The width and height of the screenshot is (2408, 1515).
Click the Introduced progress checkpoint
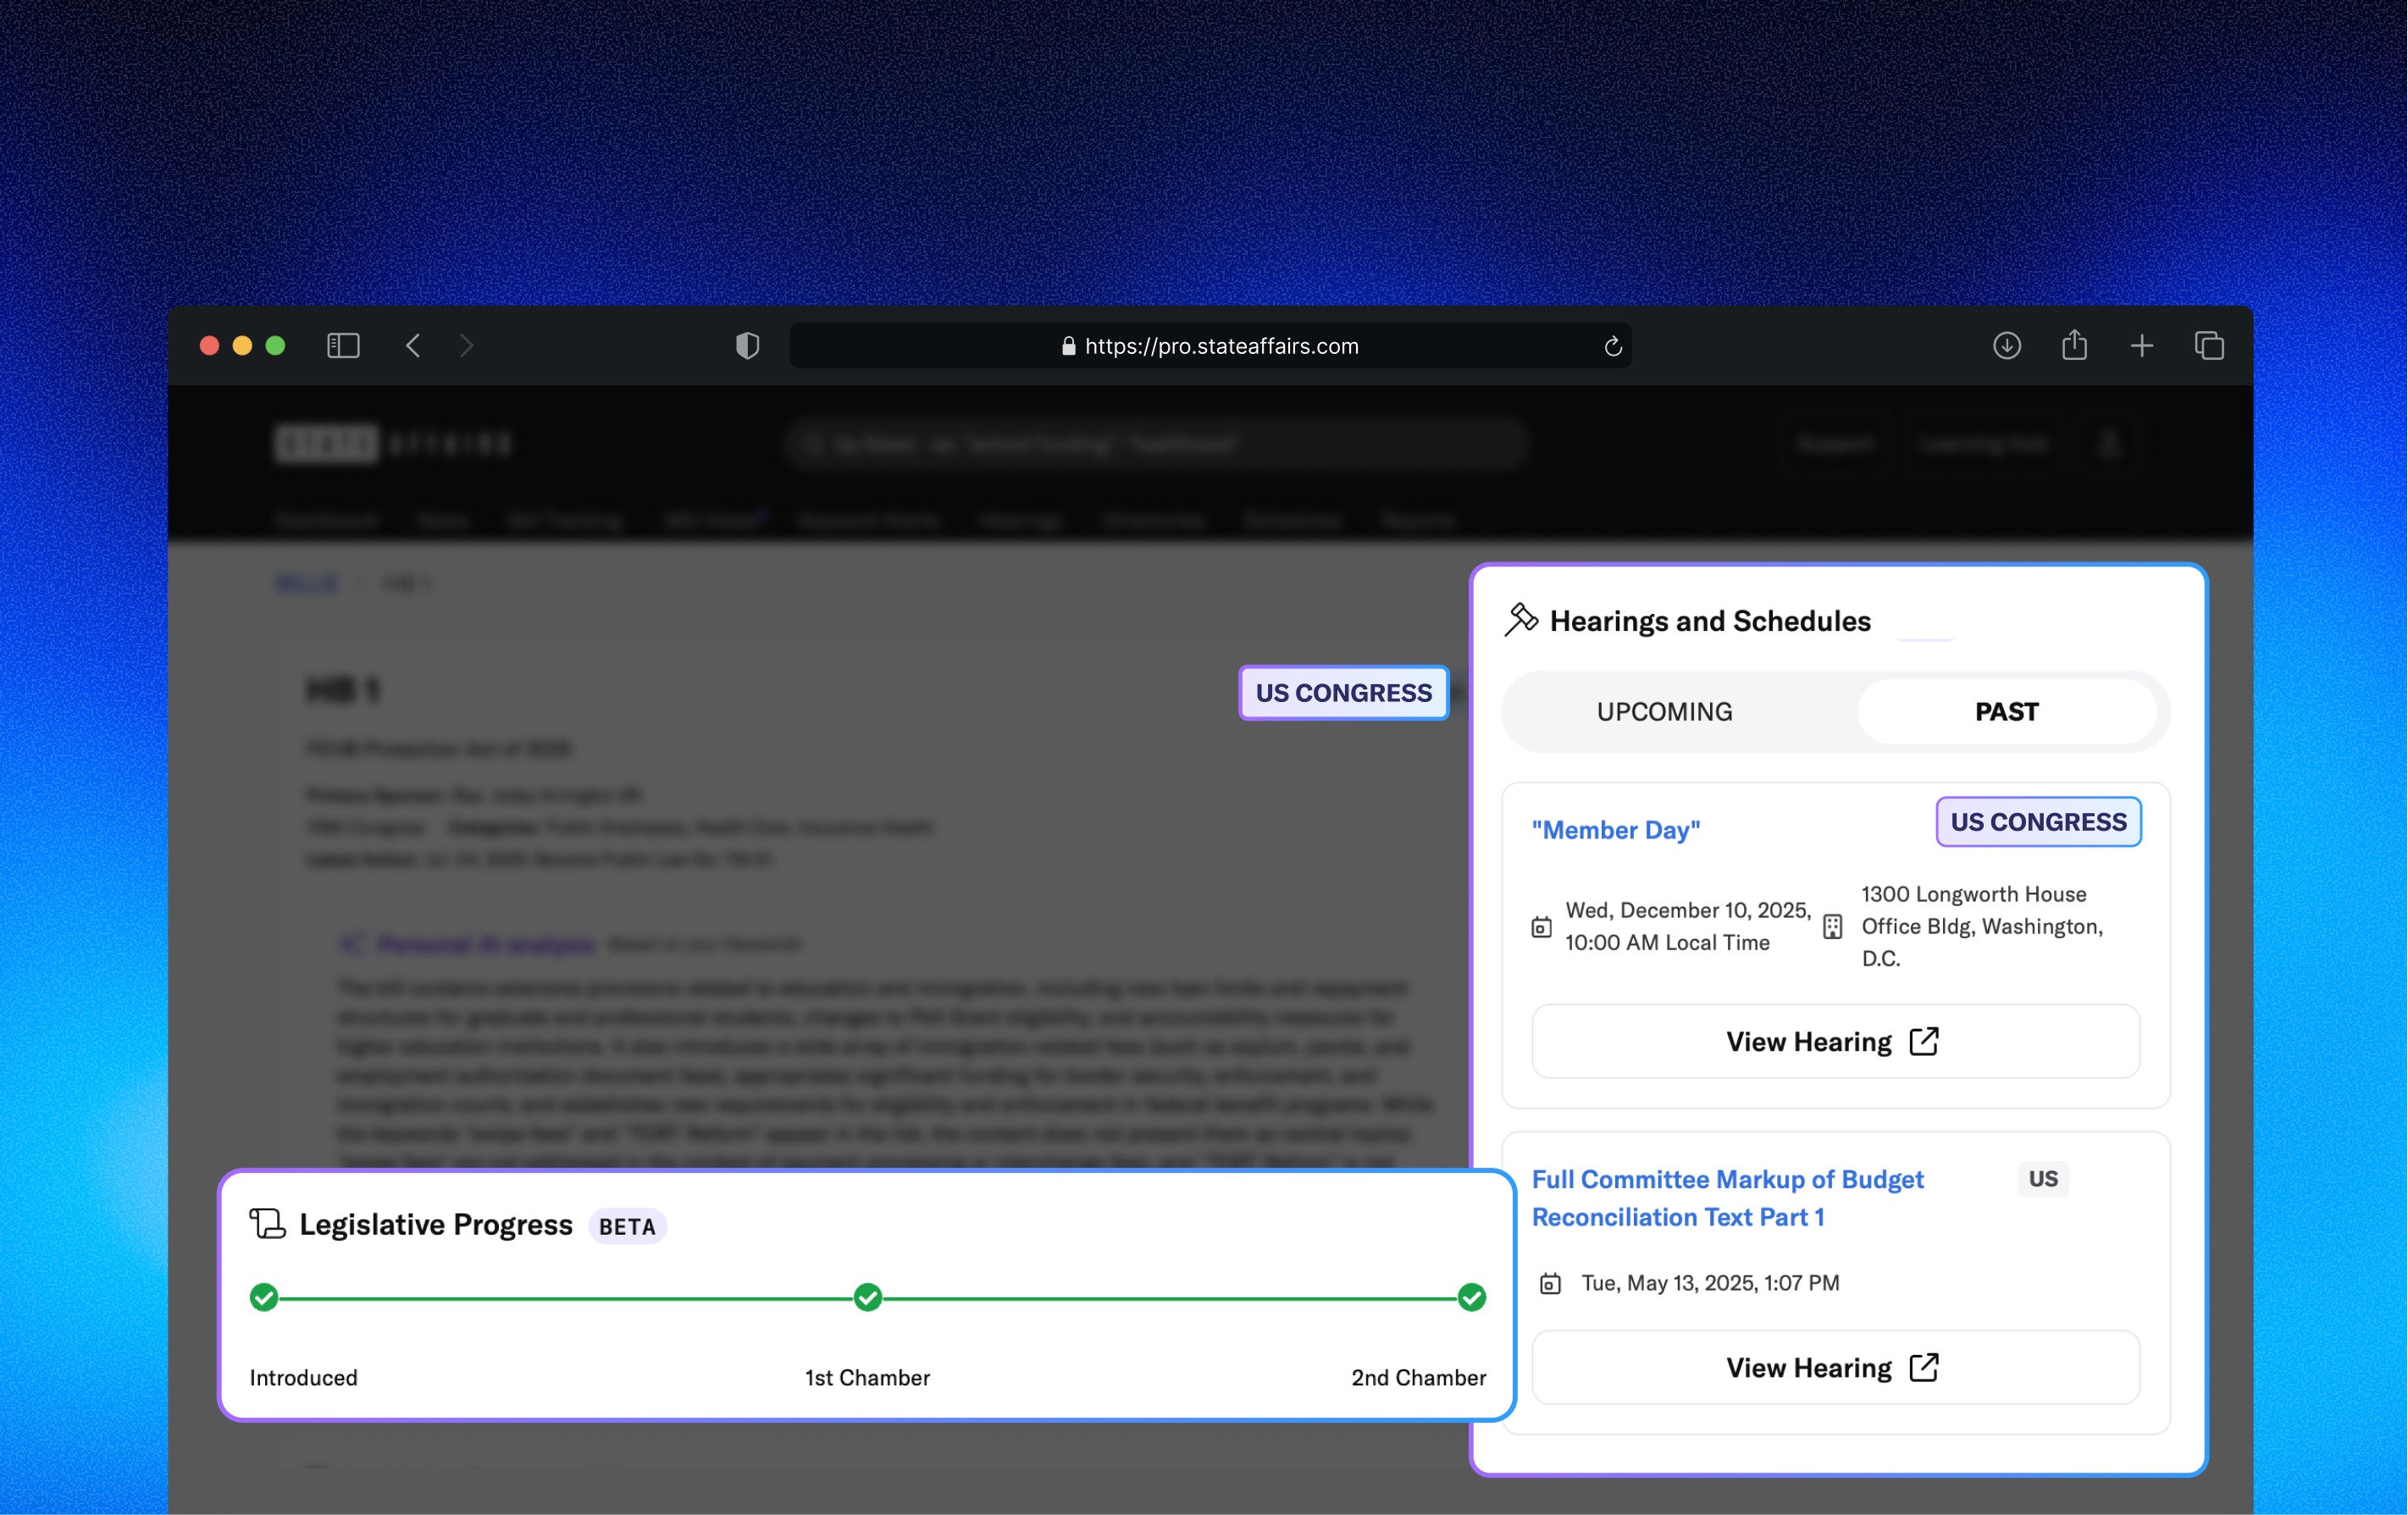pyautogui.click(x=264, y=1297)
